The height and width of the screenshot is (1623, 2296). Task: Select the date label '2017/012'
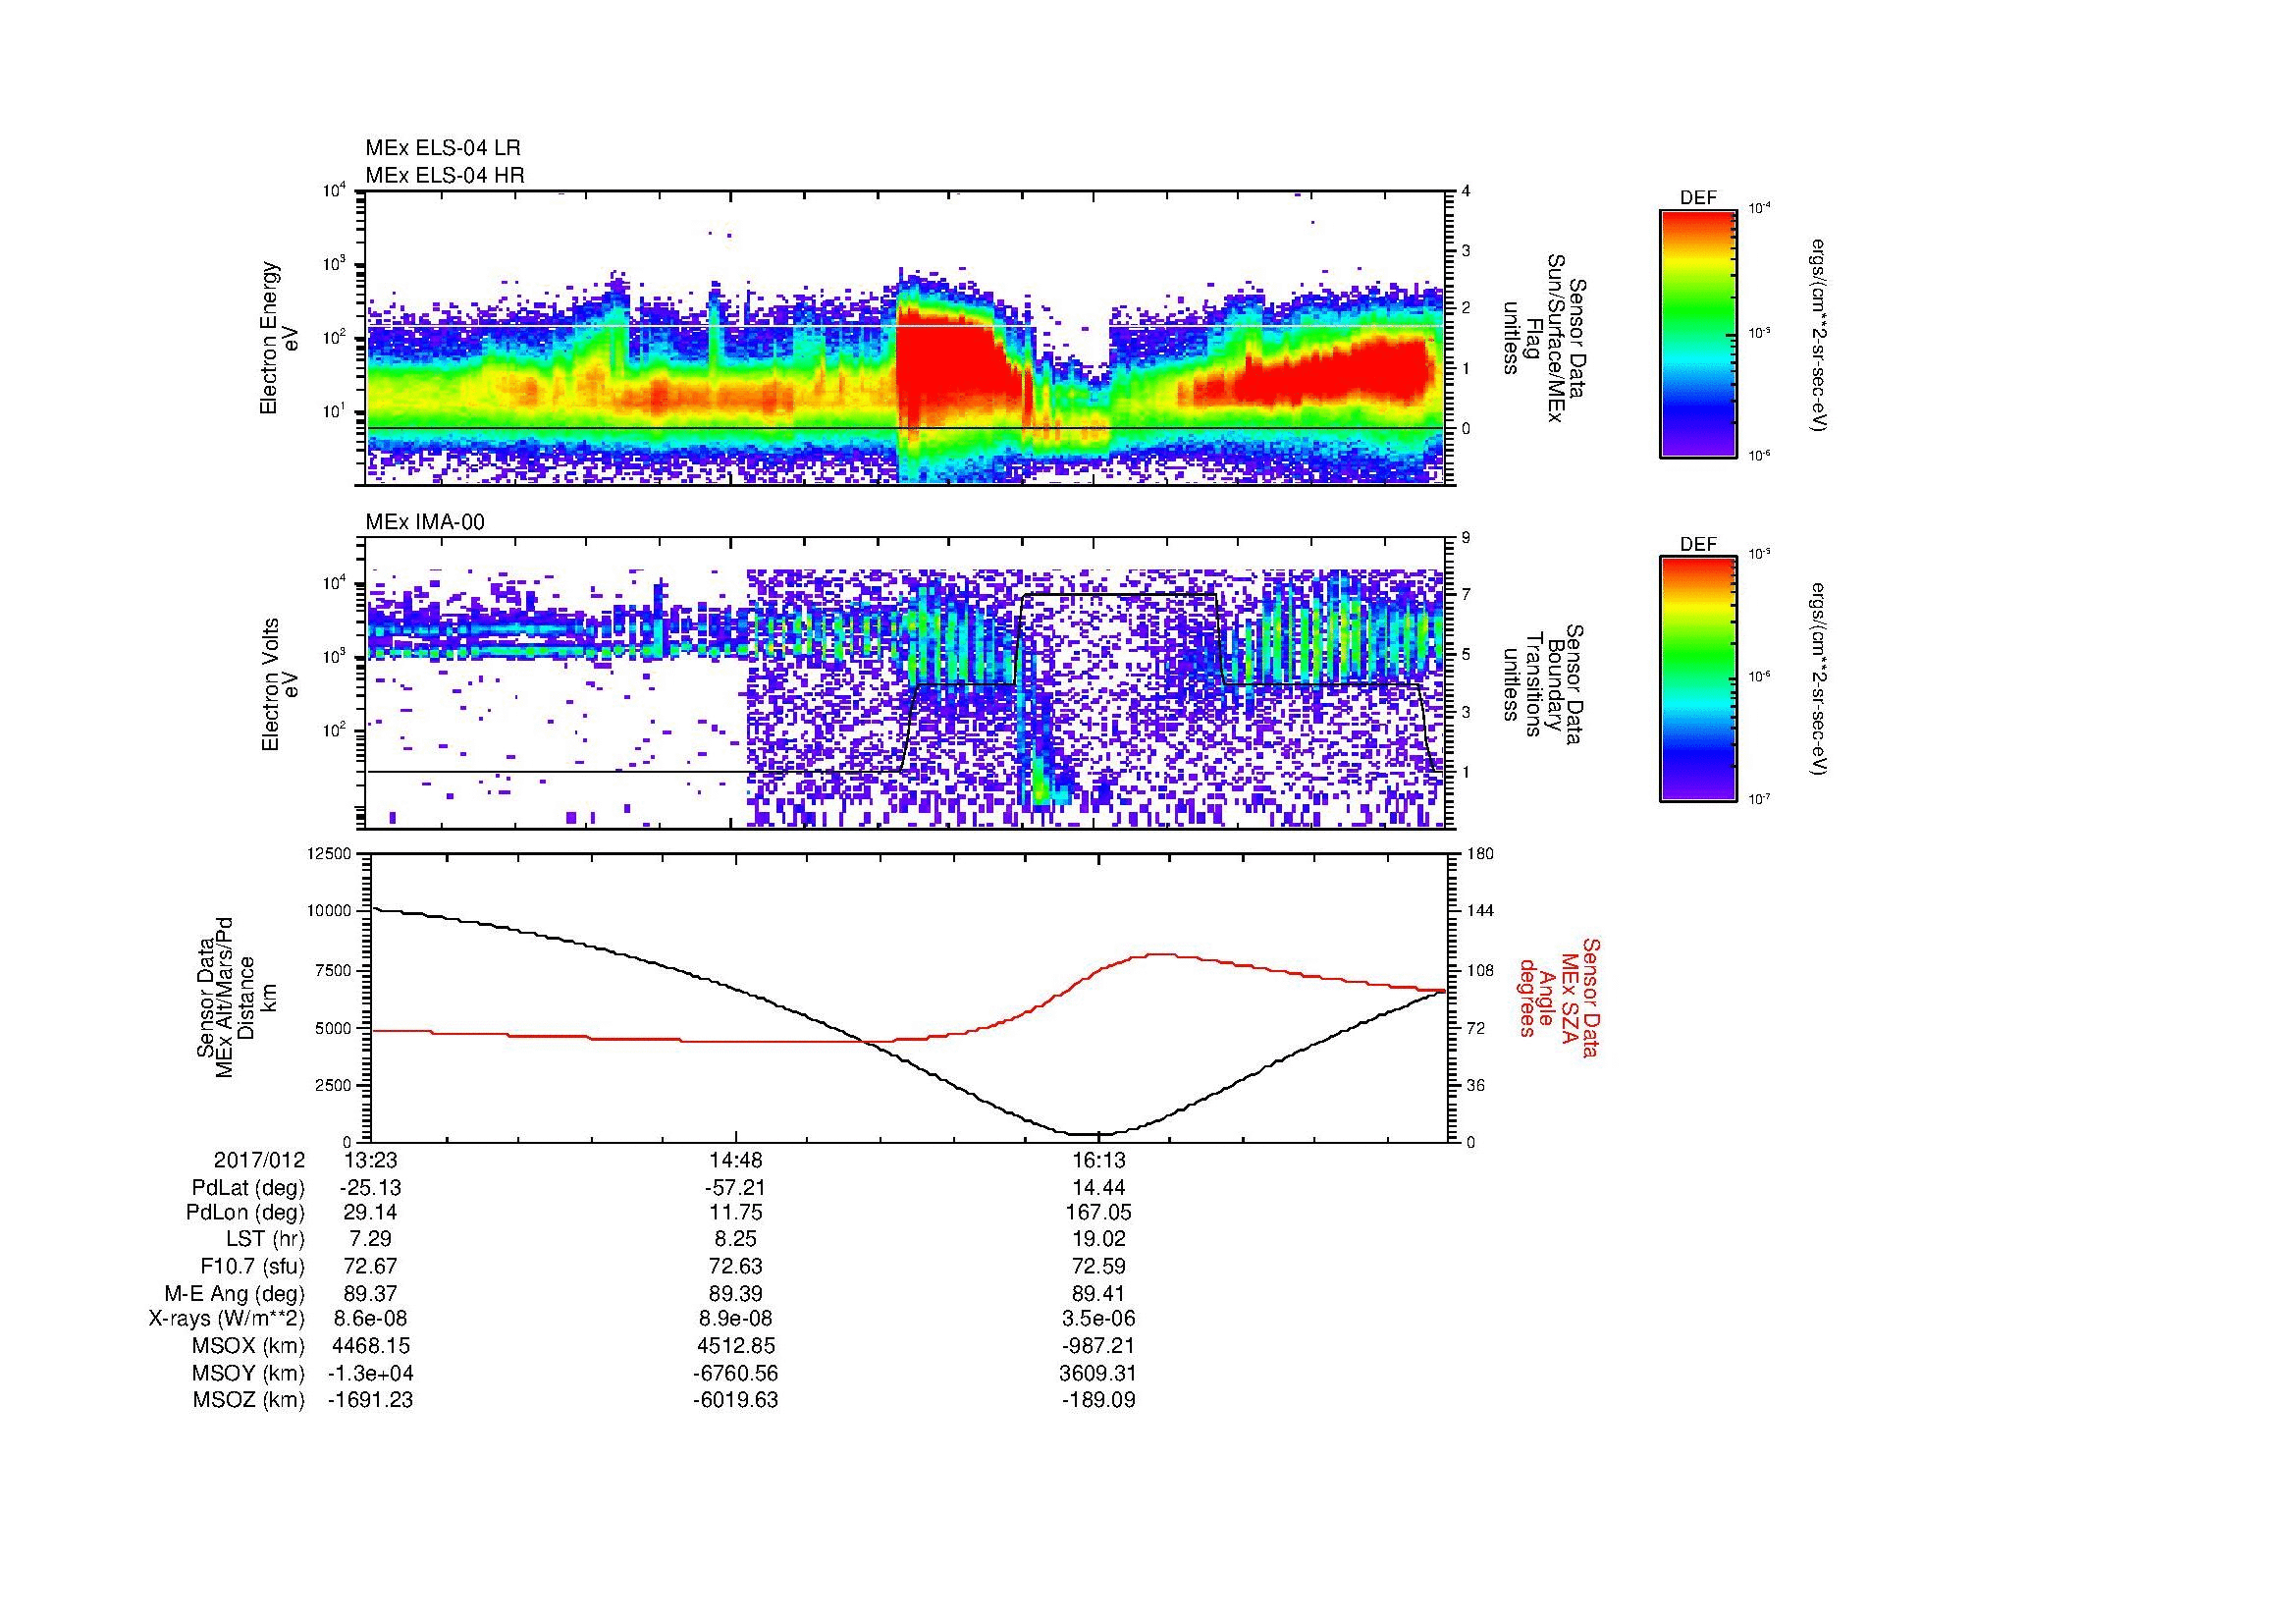pyautogui.click(x=259, y=1160)
